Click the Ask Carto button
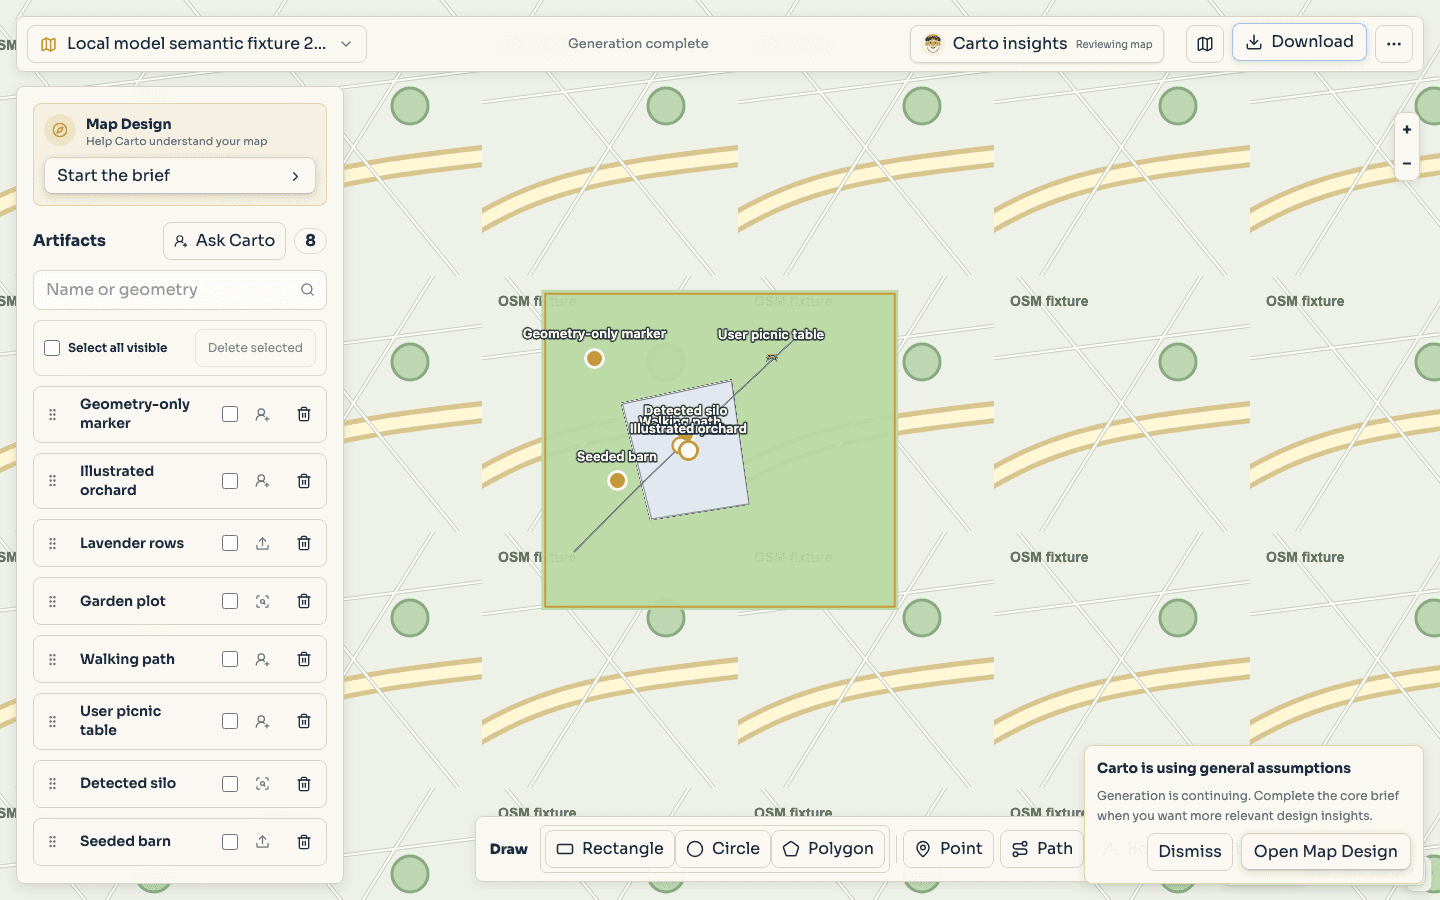Screen dimensions: 1440x900 (x=225, y=241)
